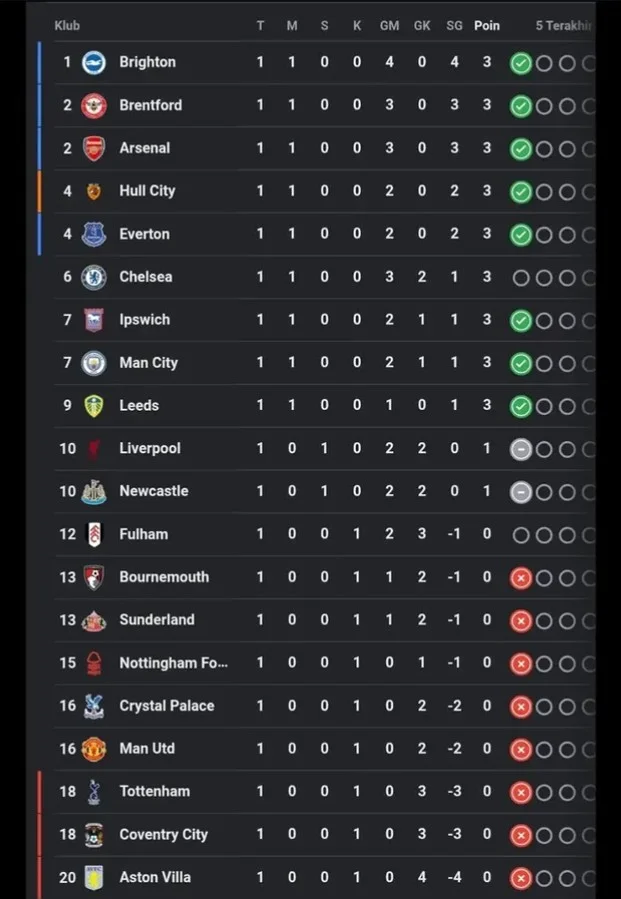Click the Man City club crest
The height and width of the screenshot is (899, 621).
pyautogui.click(x=93, y=363)
